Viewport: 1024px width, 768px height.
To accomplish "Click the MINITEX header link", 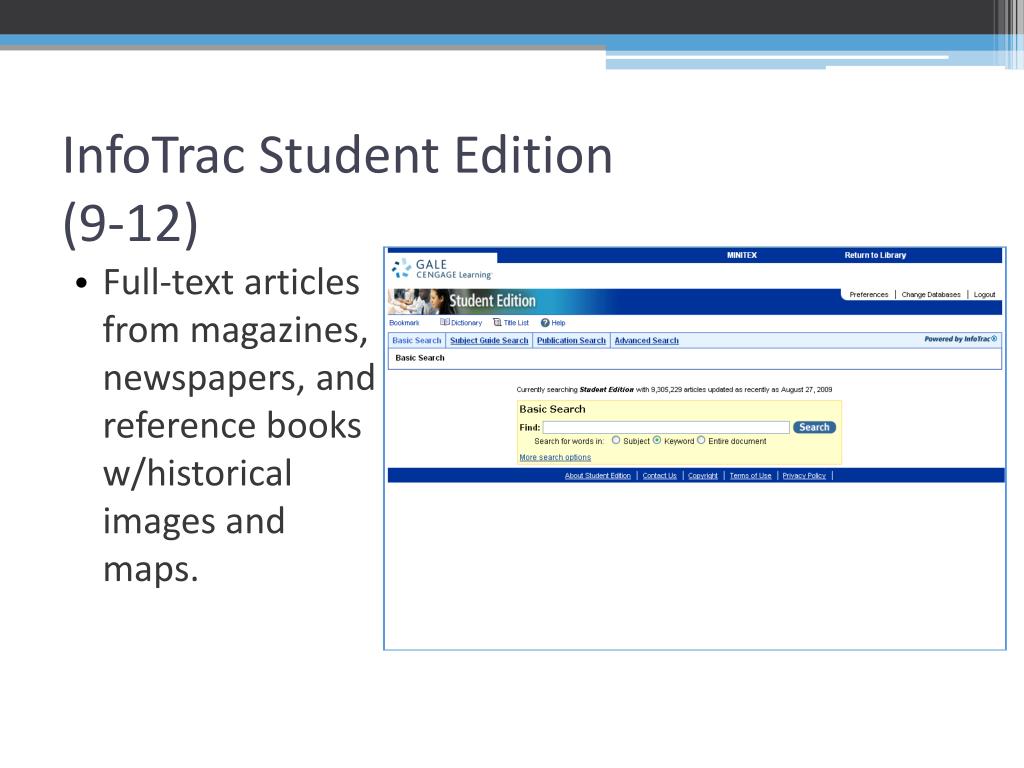I will (x=742, y=255).
